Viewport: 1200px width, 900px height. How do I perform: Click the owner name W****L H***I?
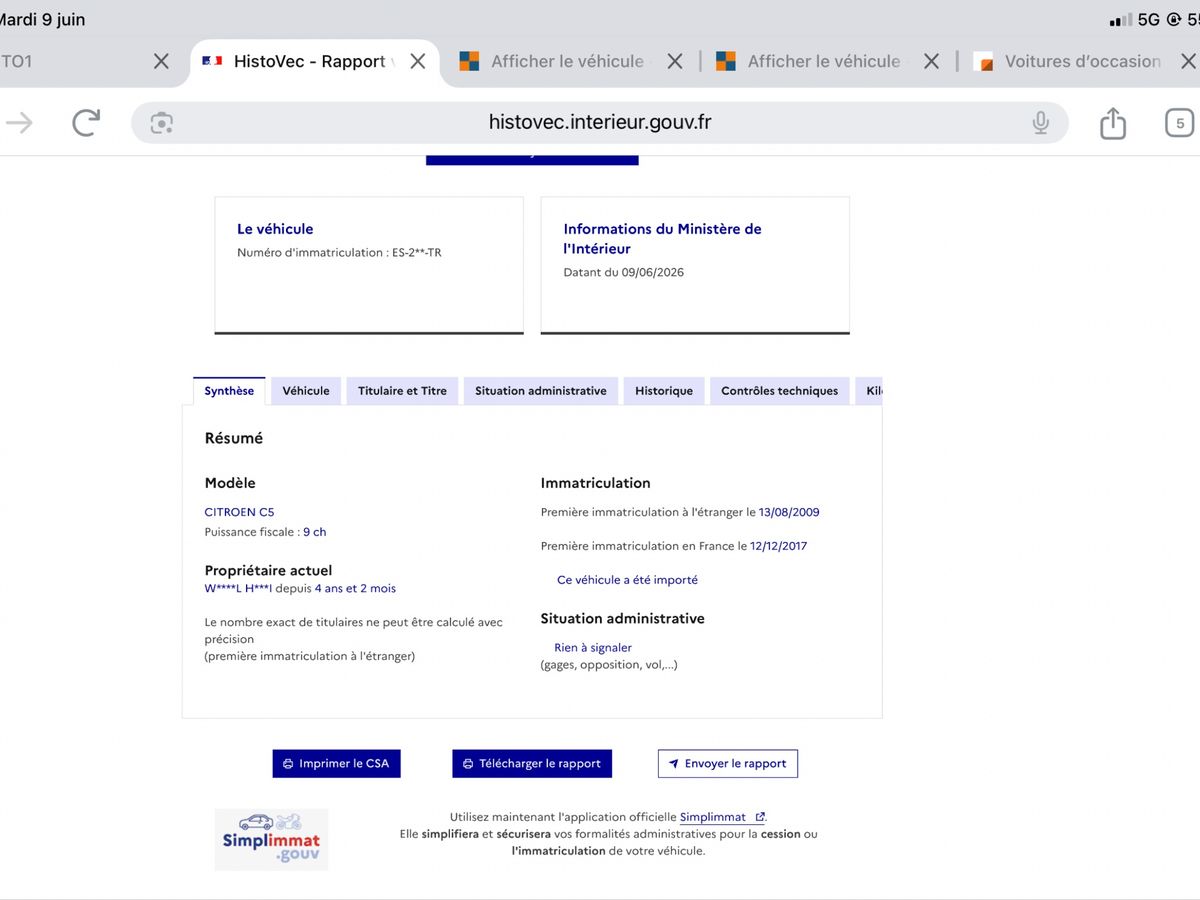[239, 588]
